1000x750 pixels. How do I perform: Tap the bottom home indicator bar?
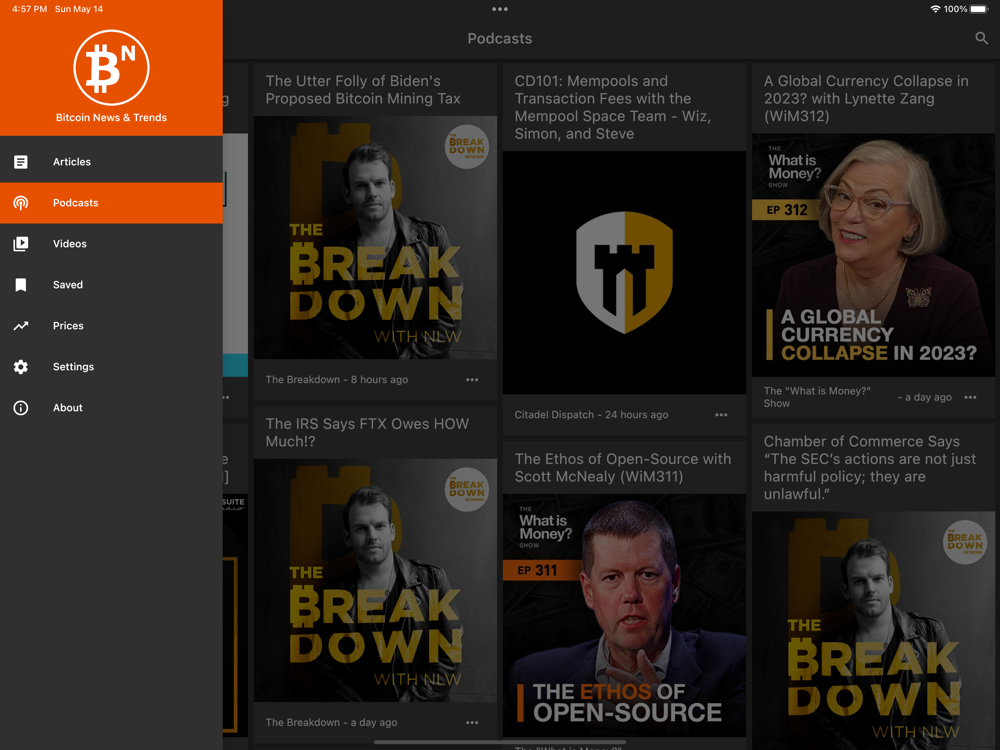(500, 742)
